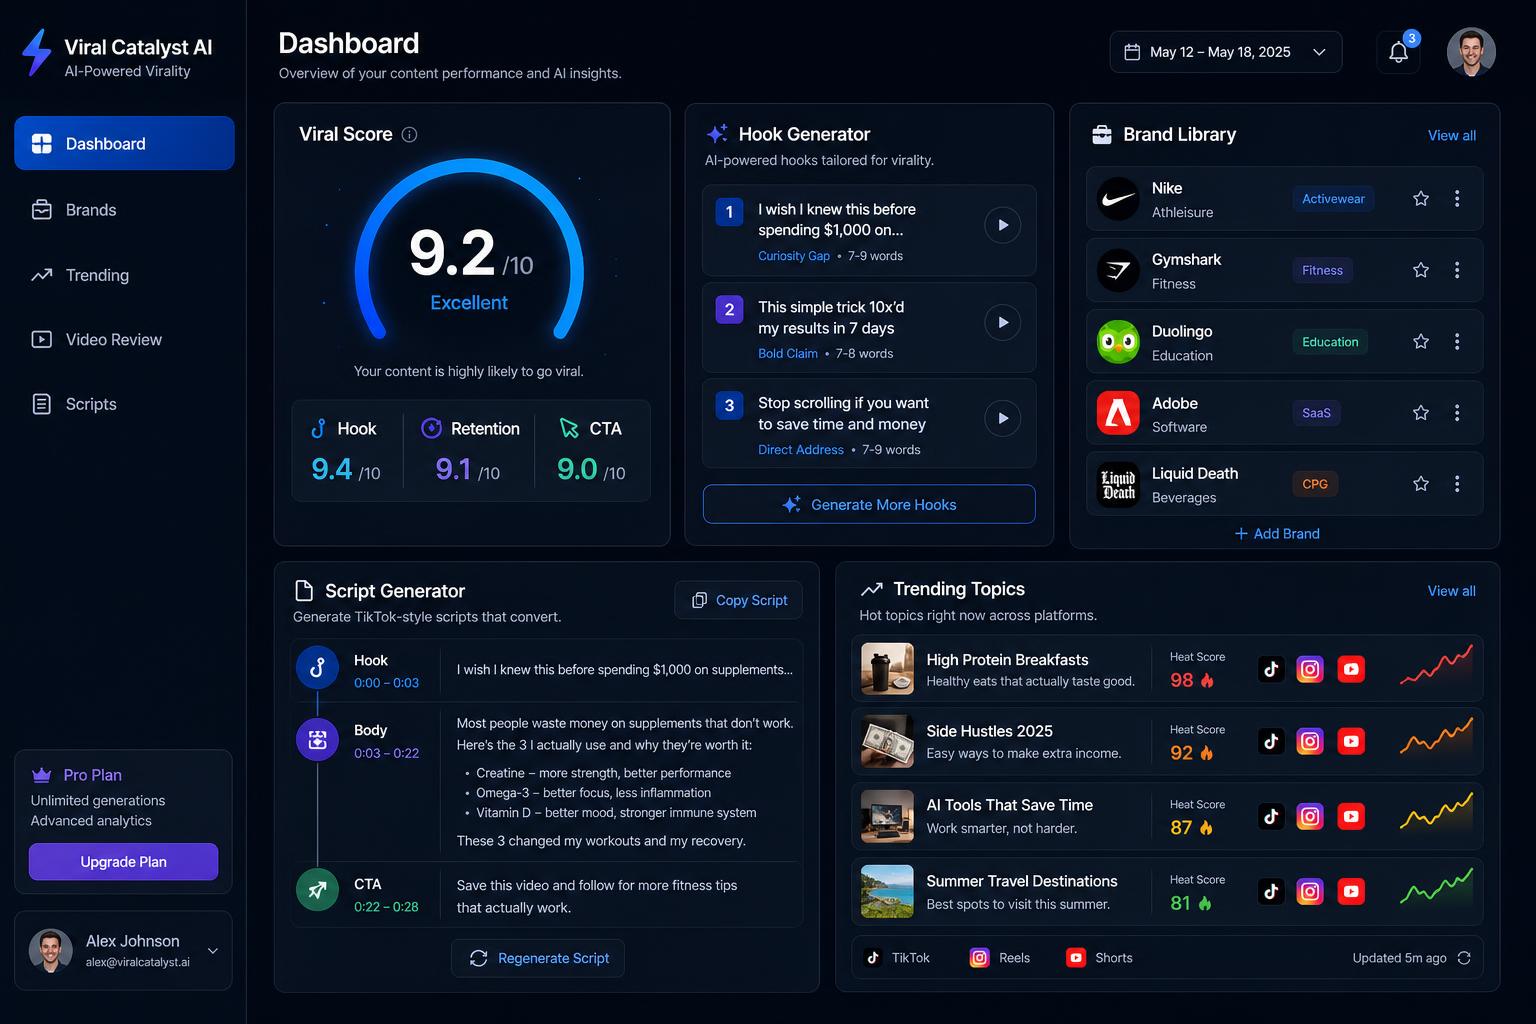View all Trending Topics

click(1451, 591)
